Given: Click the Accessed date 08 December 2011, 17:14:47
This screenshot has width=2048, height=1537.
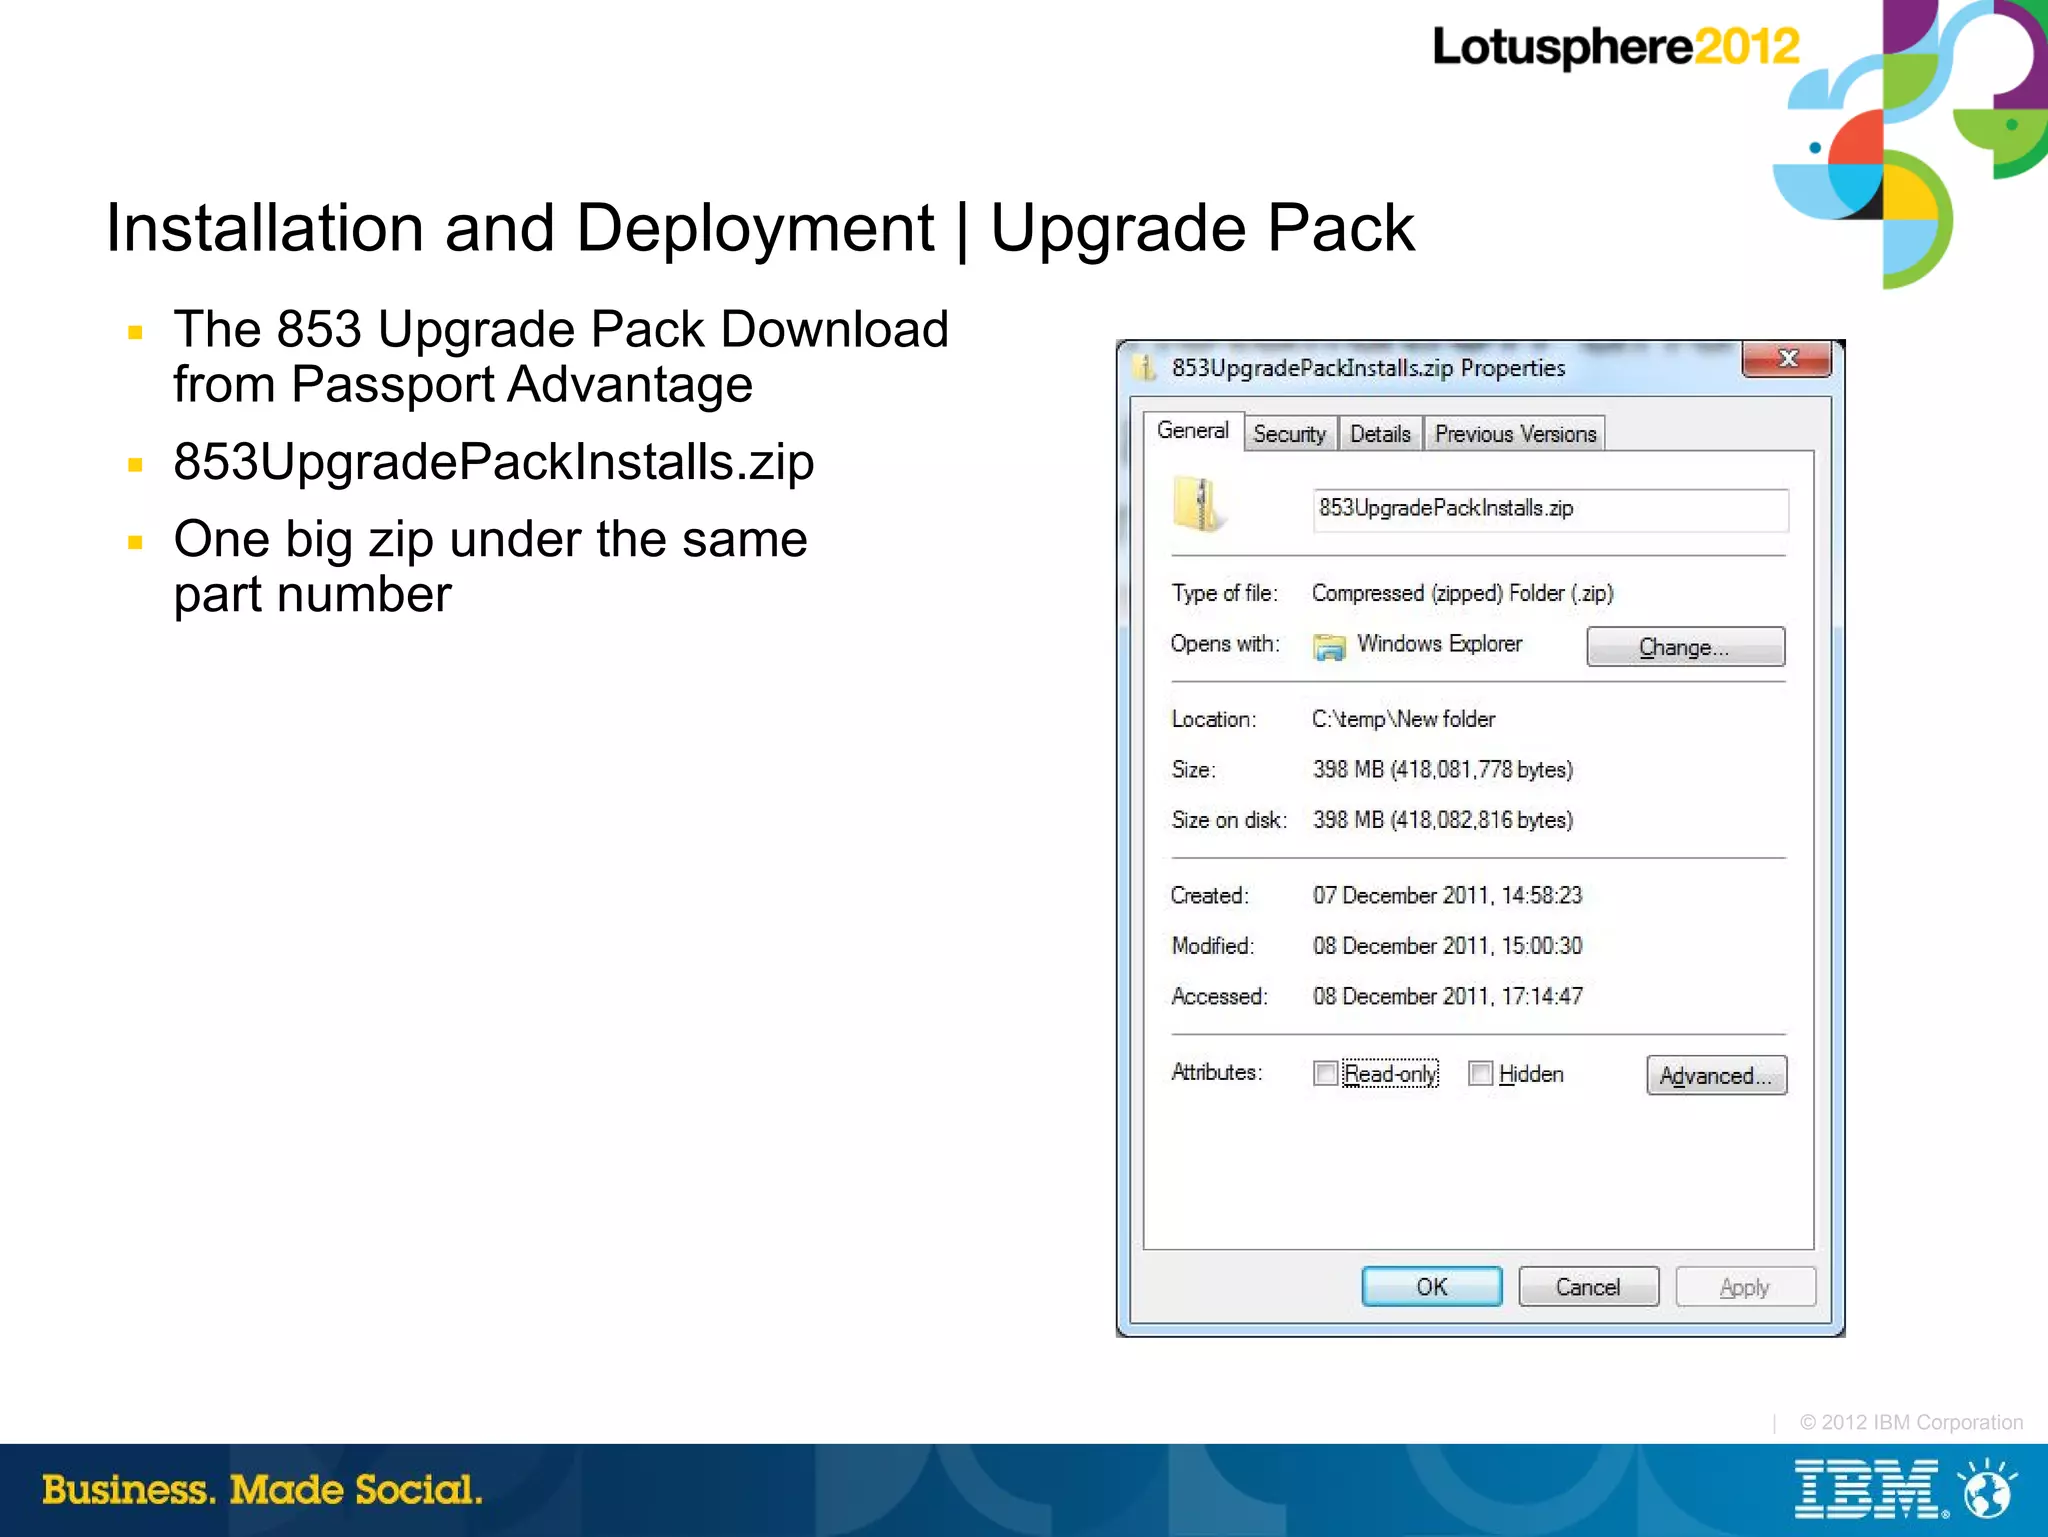Looking at the screenshot, I should [x=1447, y=996].
